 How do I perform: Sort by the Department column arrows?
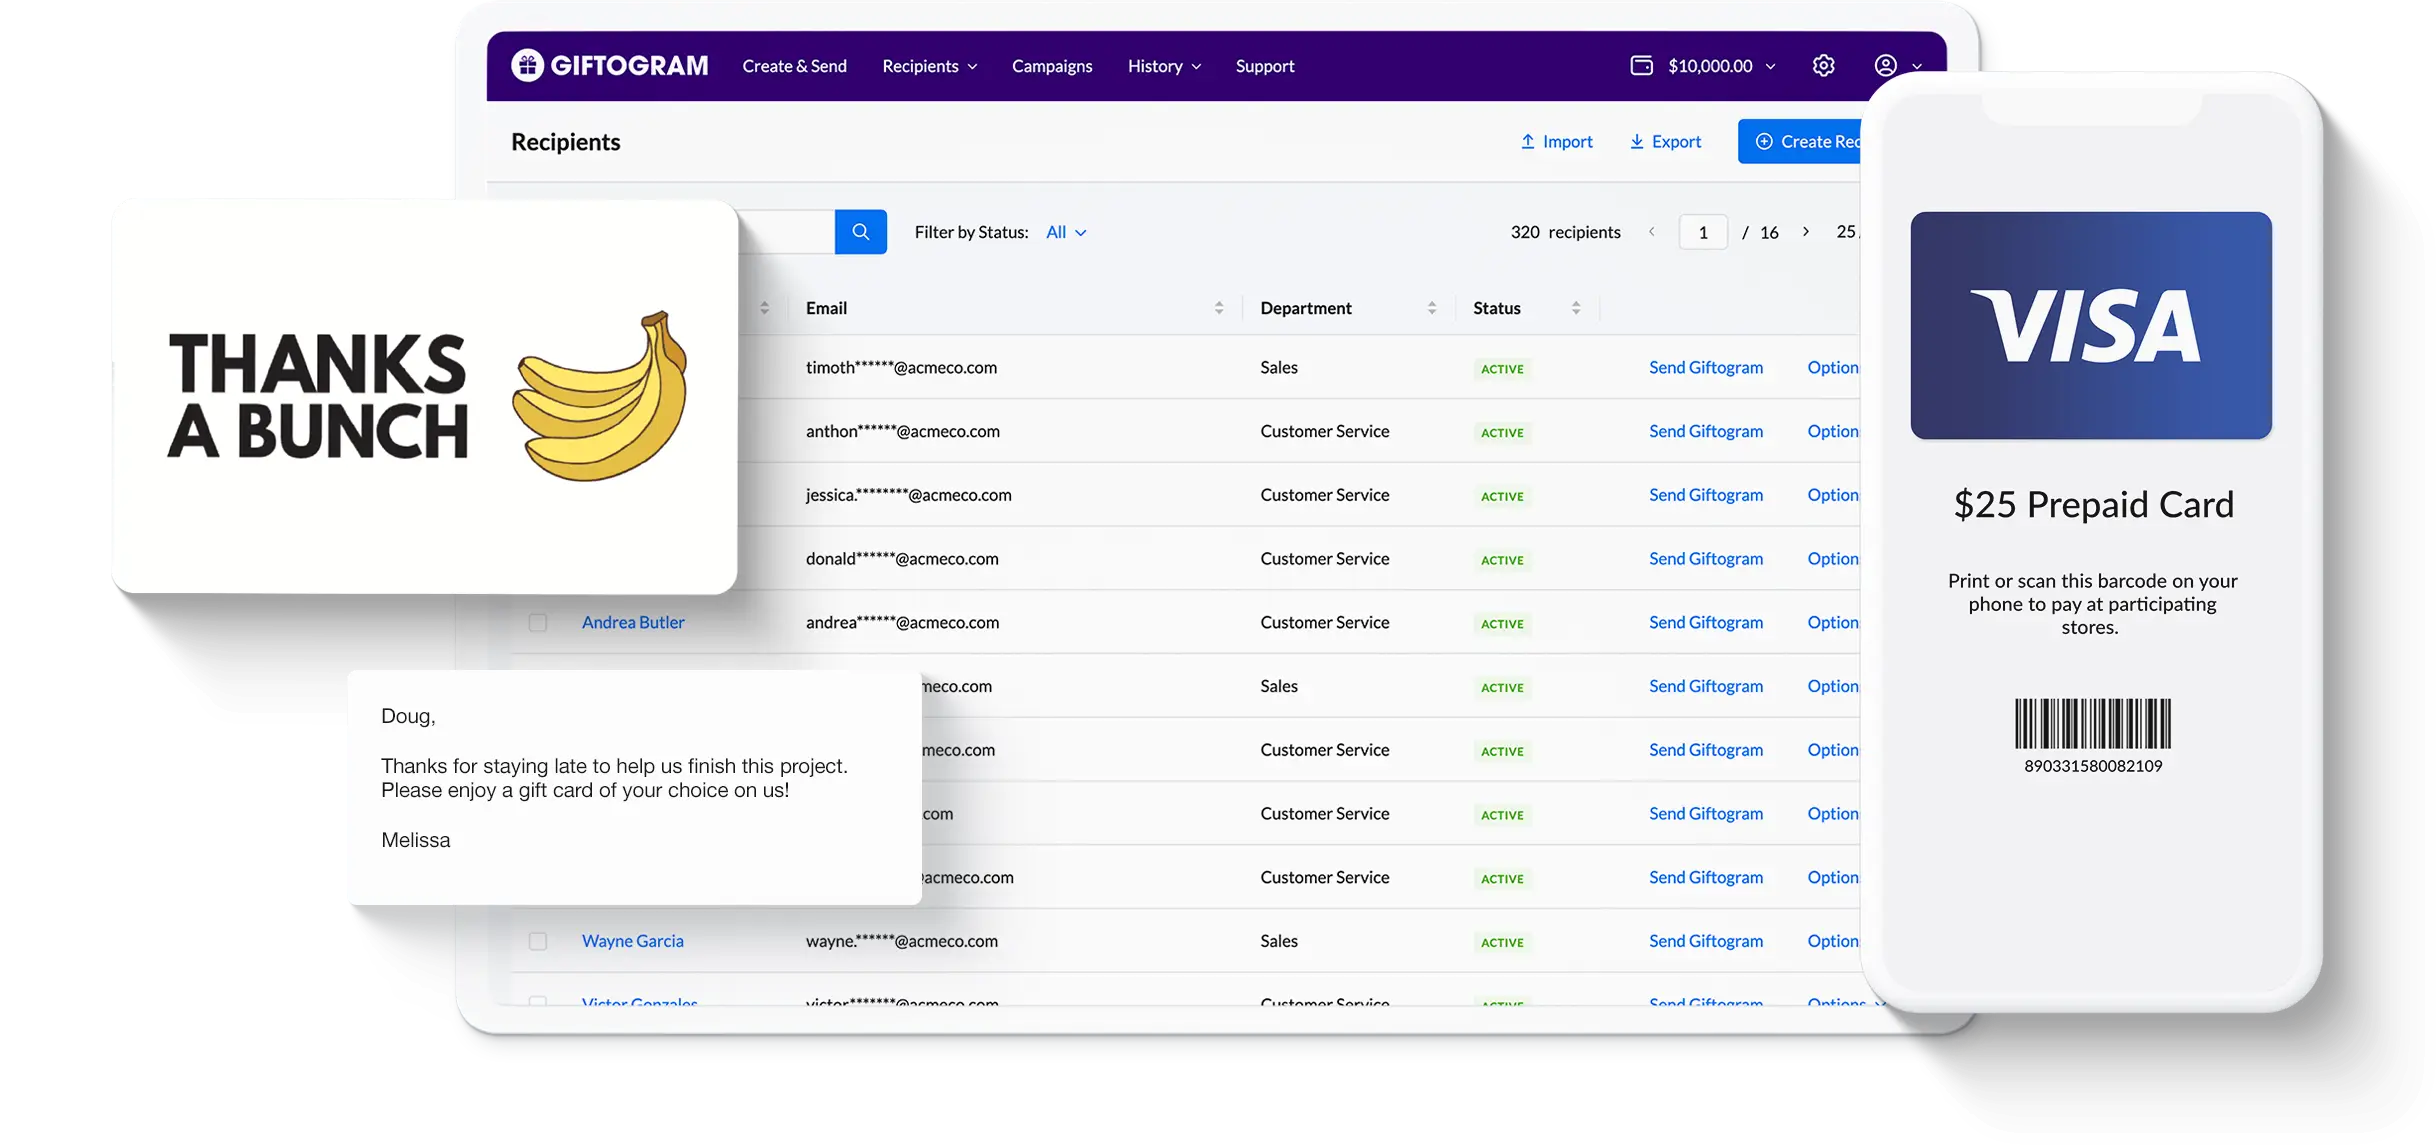[1431, 308]
